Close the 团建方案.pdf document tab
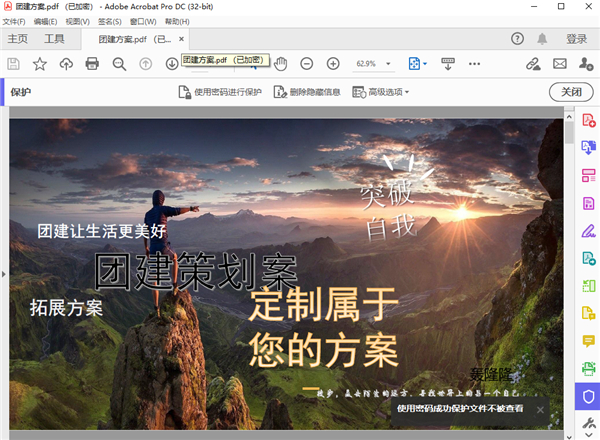 pos(181,39)
